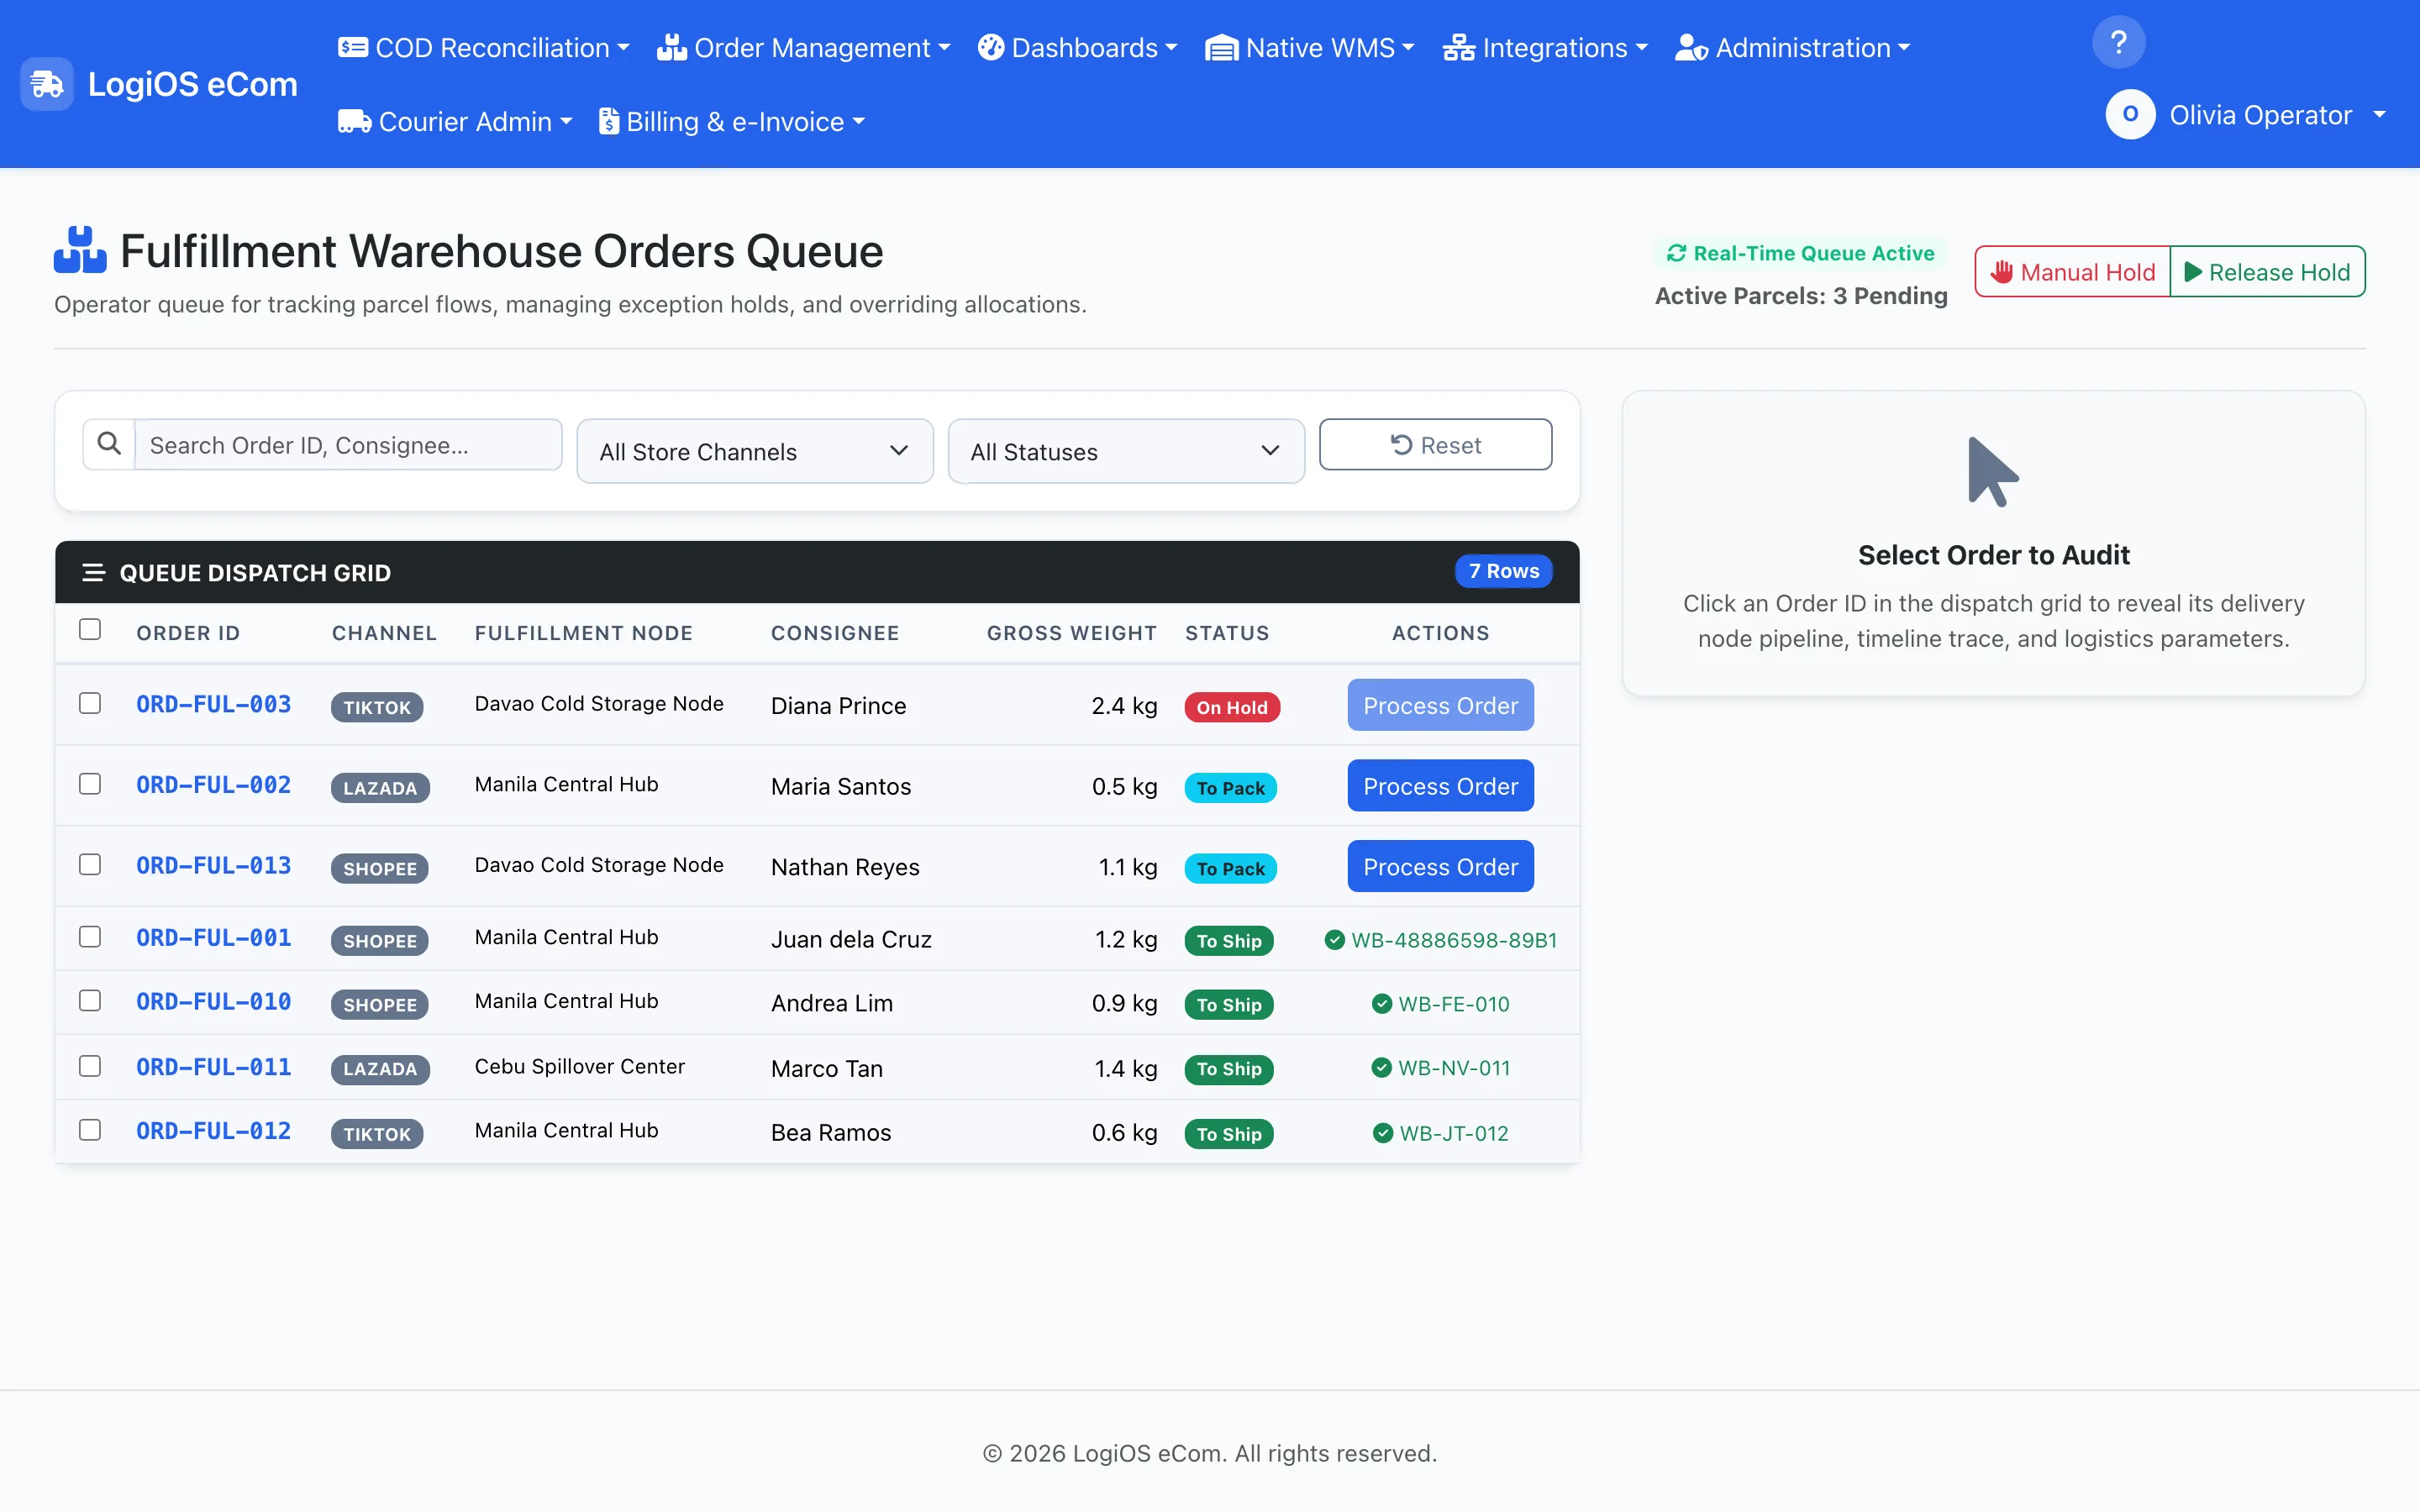The image size is (2420, 1512).
Task: Open the Native WMS menu
Action: click(x=1310, y=48)
